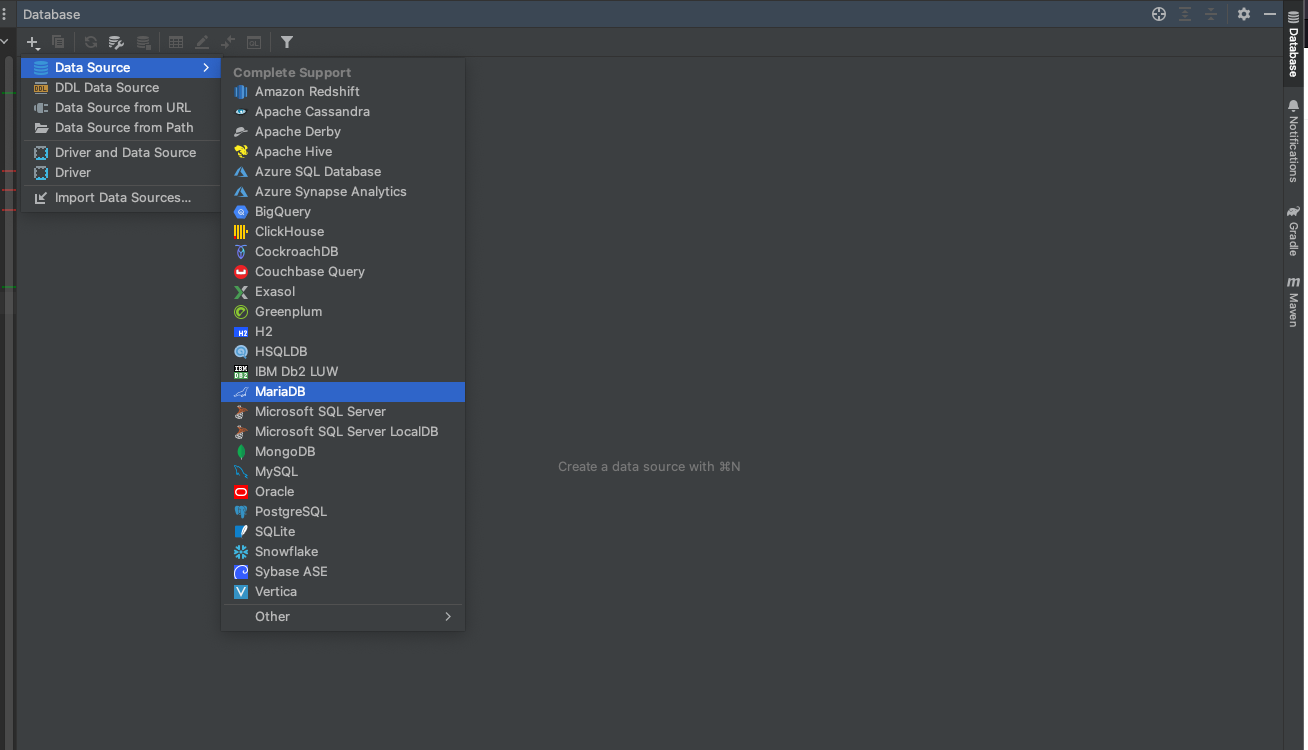Open the Other submenu
Image resolution: width=1308 pixels, height=750 pixels.
pyautogui.click(x=343, y=617)
